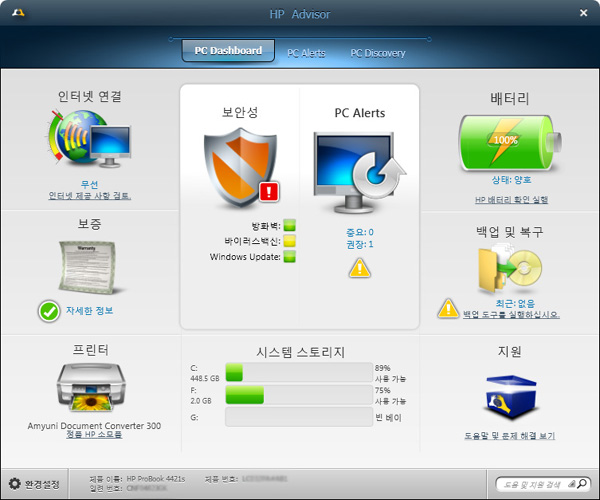Click the green warranty checkmark icon
The image size is (600, 500).
tap(49, 311)
